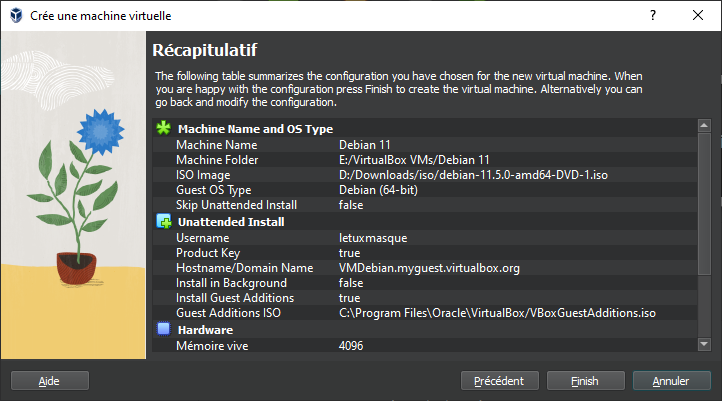Click the debian-11.5.0-amd64-DVD-1.iso path value
The width and height of the screenshot is (722, 401).
point(473,175)
